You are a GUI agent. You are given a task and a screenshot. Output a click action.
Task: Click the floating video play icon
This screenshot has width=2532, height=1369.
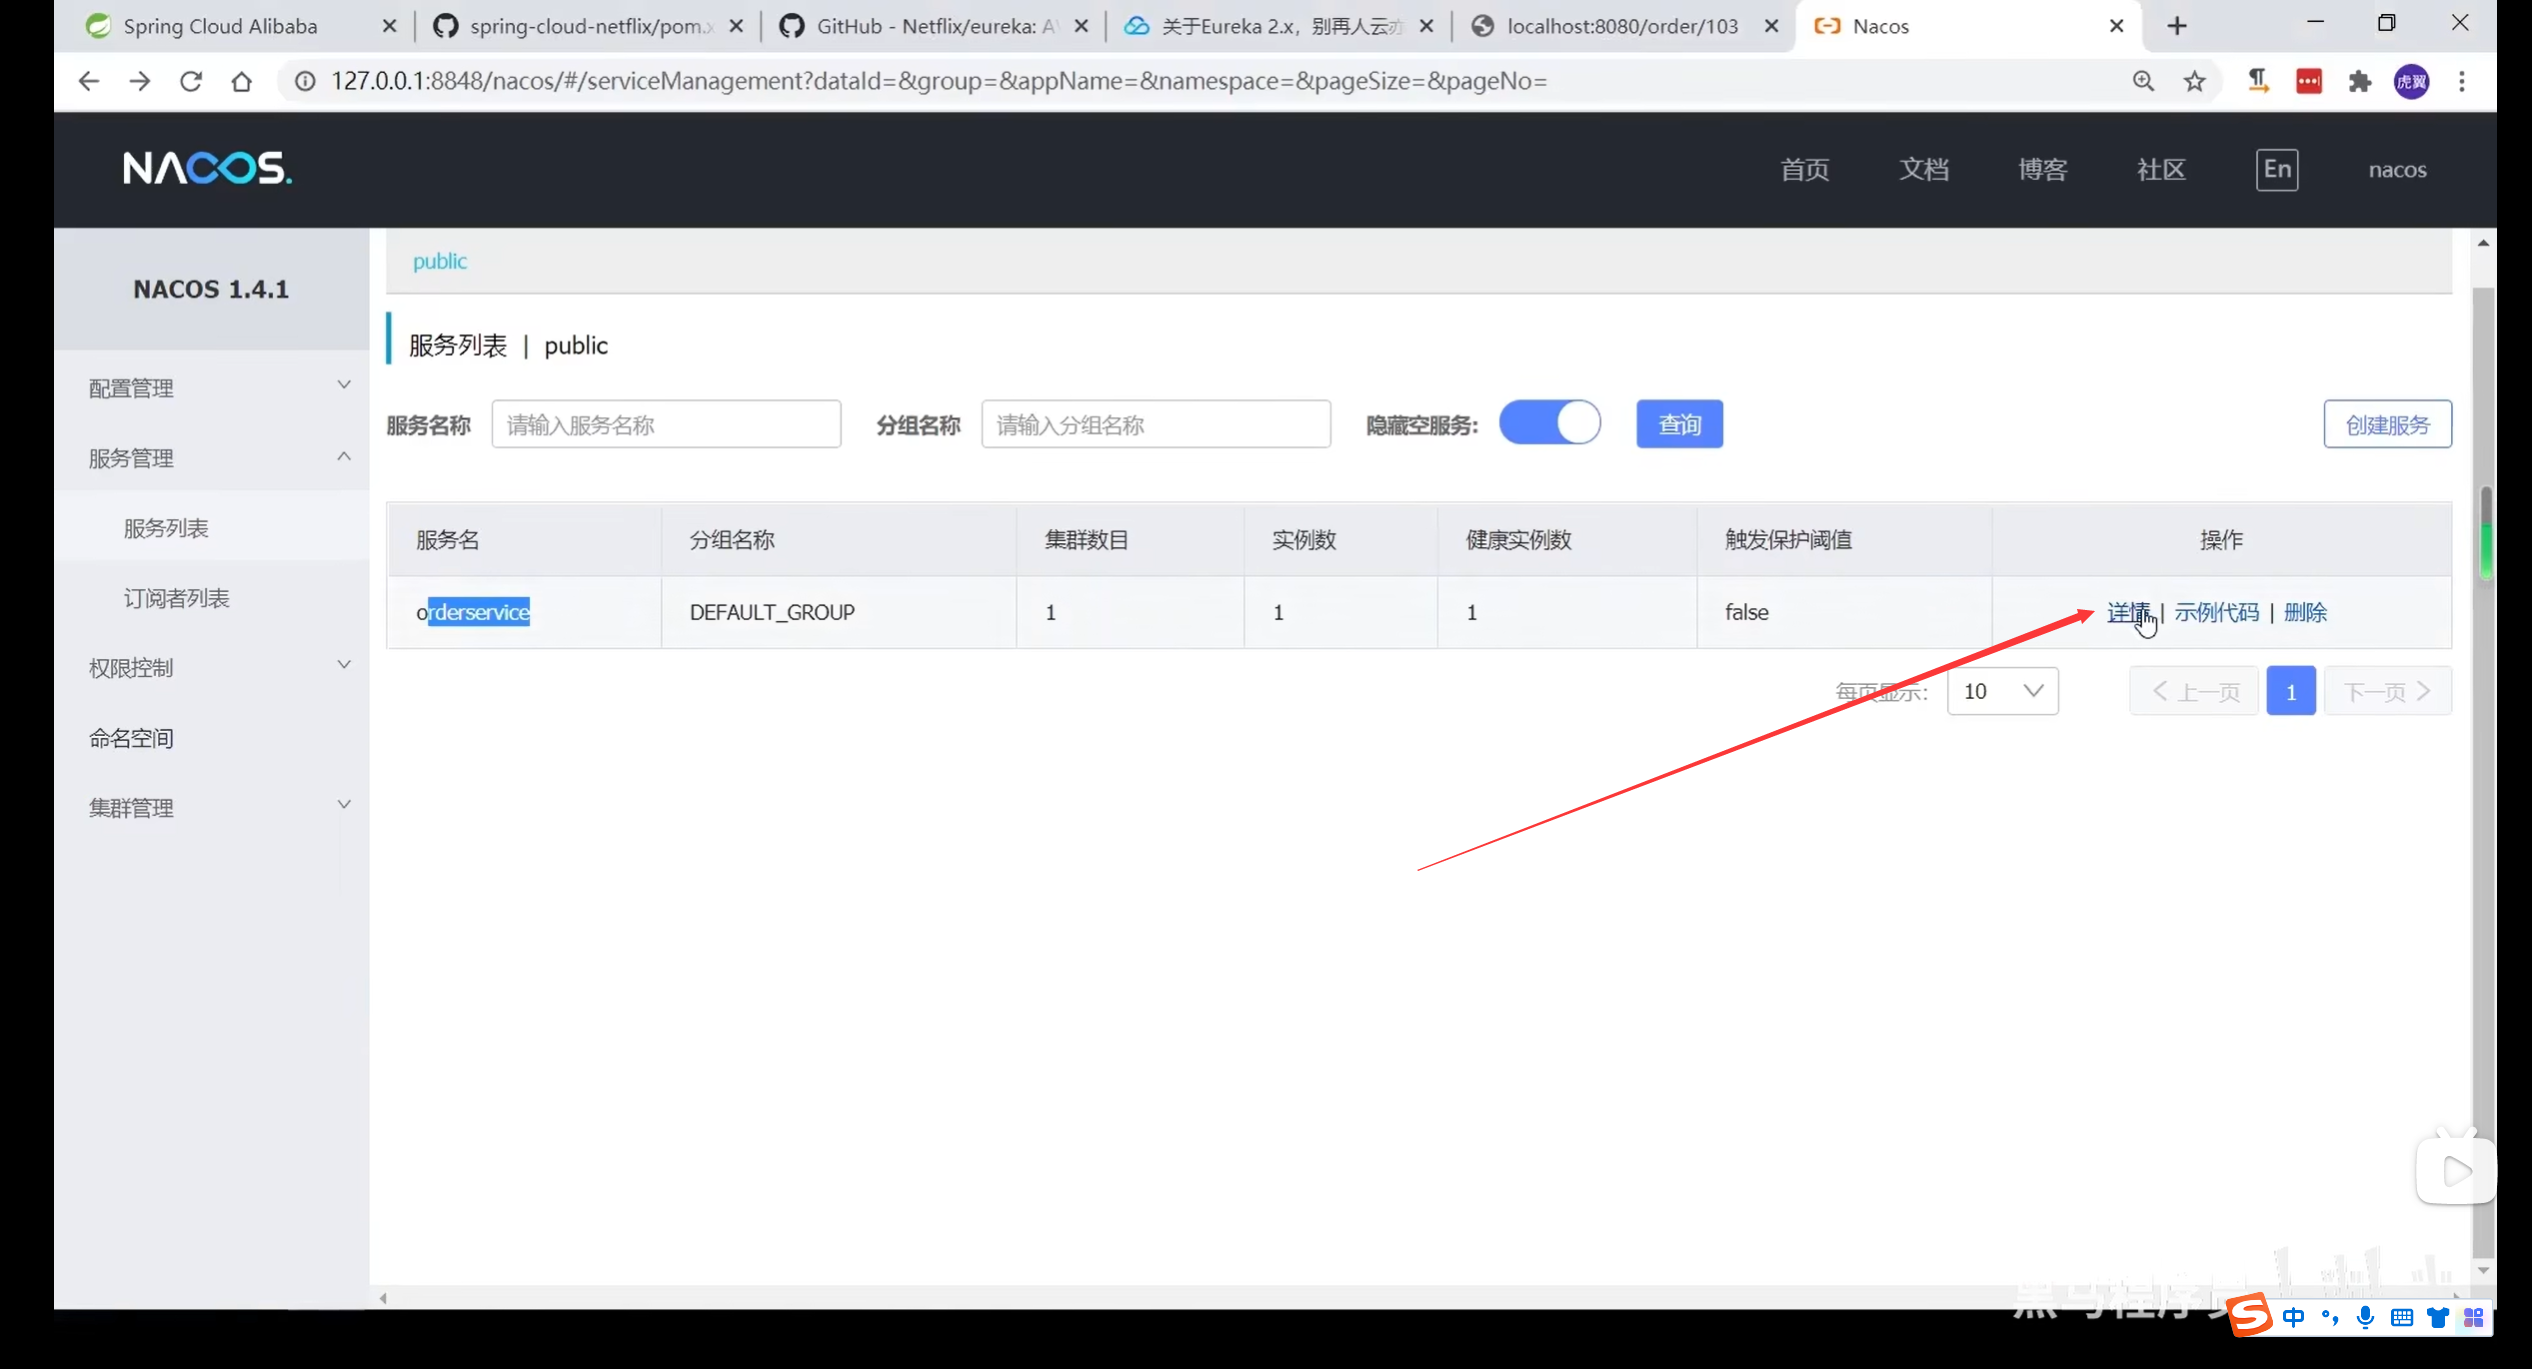[2455, 1171]
